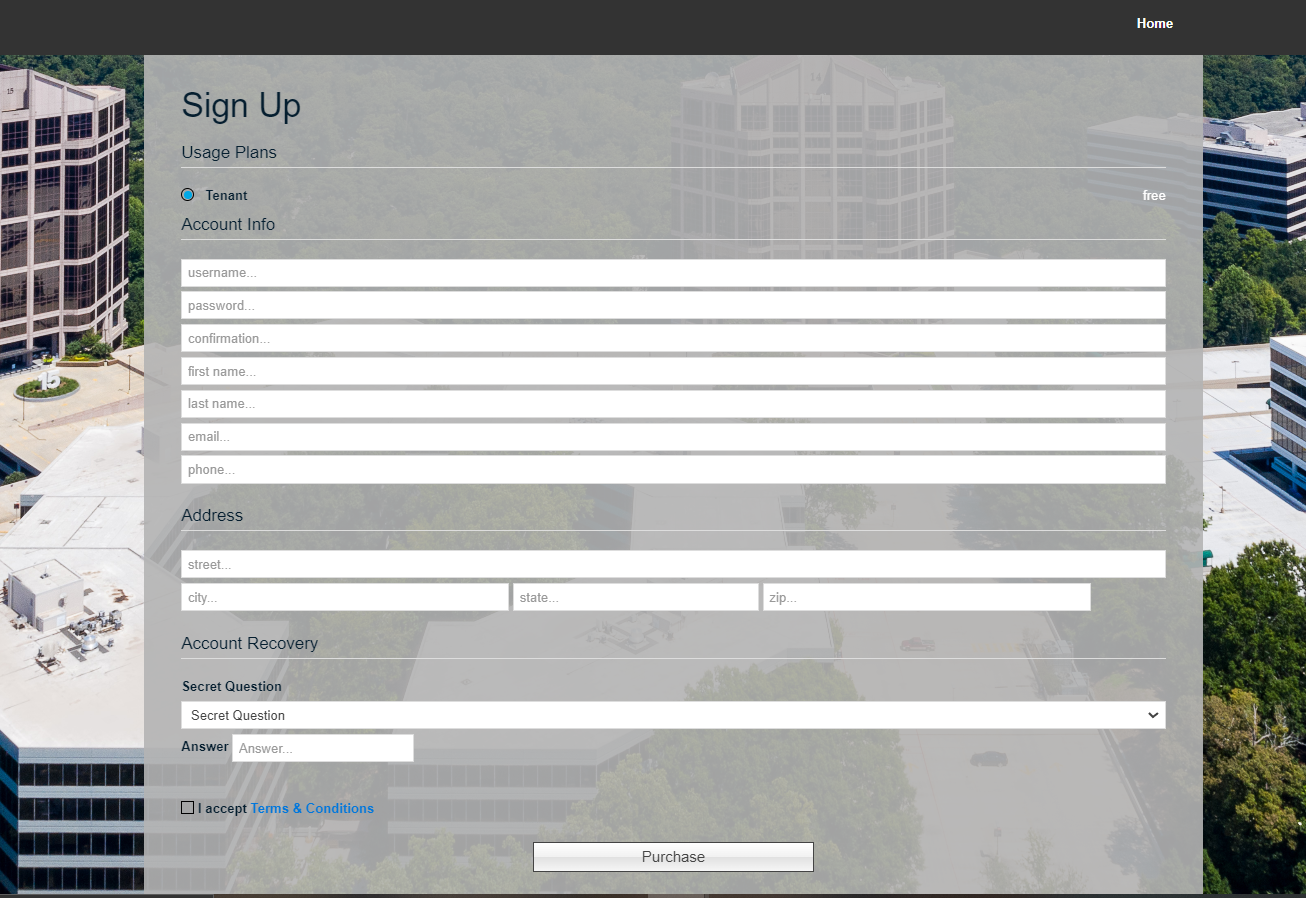The height and width of the screenshot is (898, 1306).
Task: Focus the state input field
Action: [x=636, y=597]
